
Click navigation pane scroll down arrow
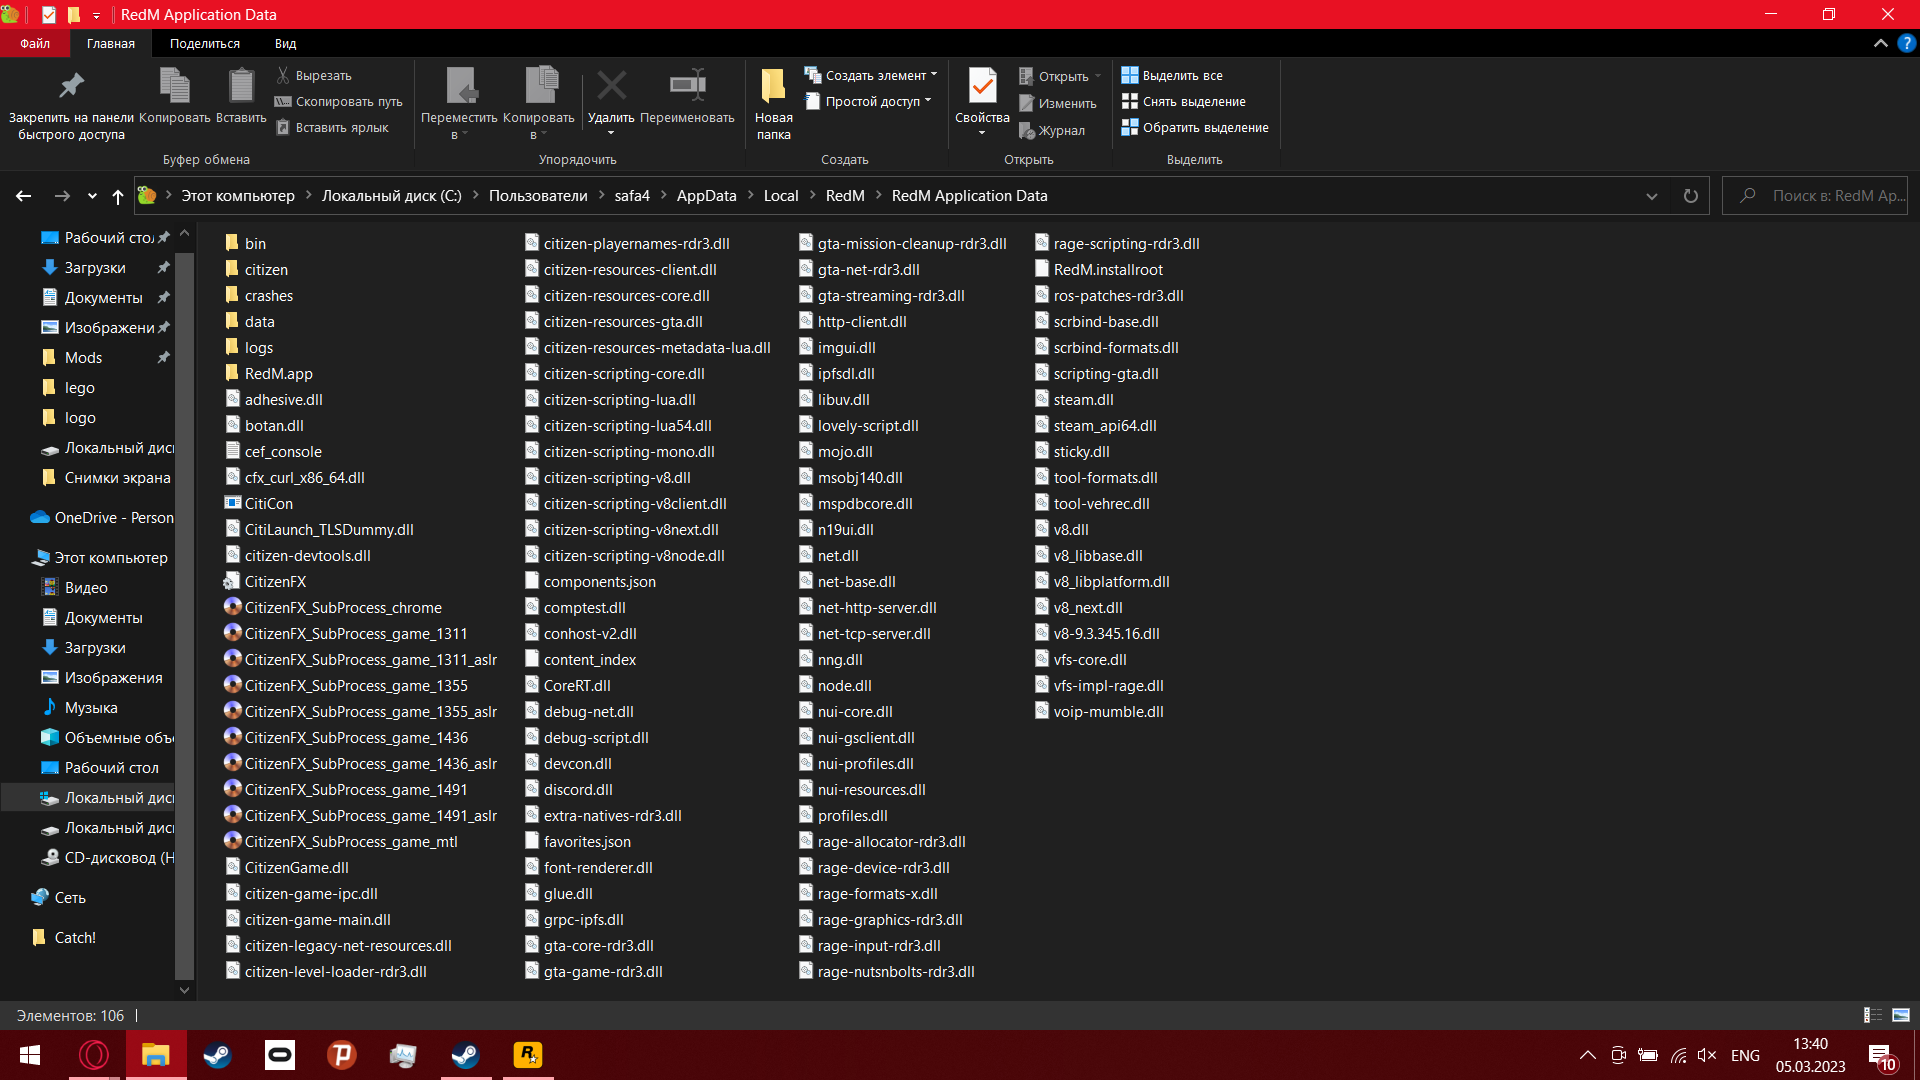coord(184,990)
